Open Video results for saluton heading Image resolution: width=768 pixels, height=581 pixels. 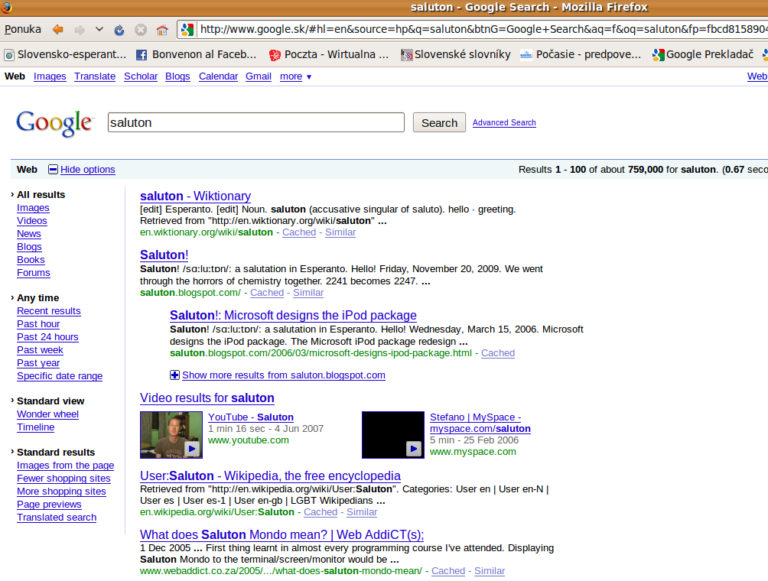click(207, 398)
